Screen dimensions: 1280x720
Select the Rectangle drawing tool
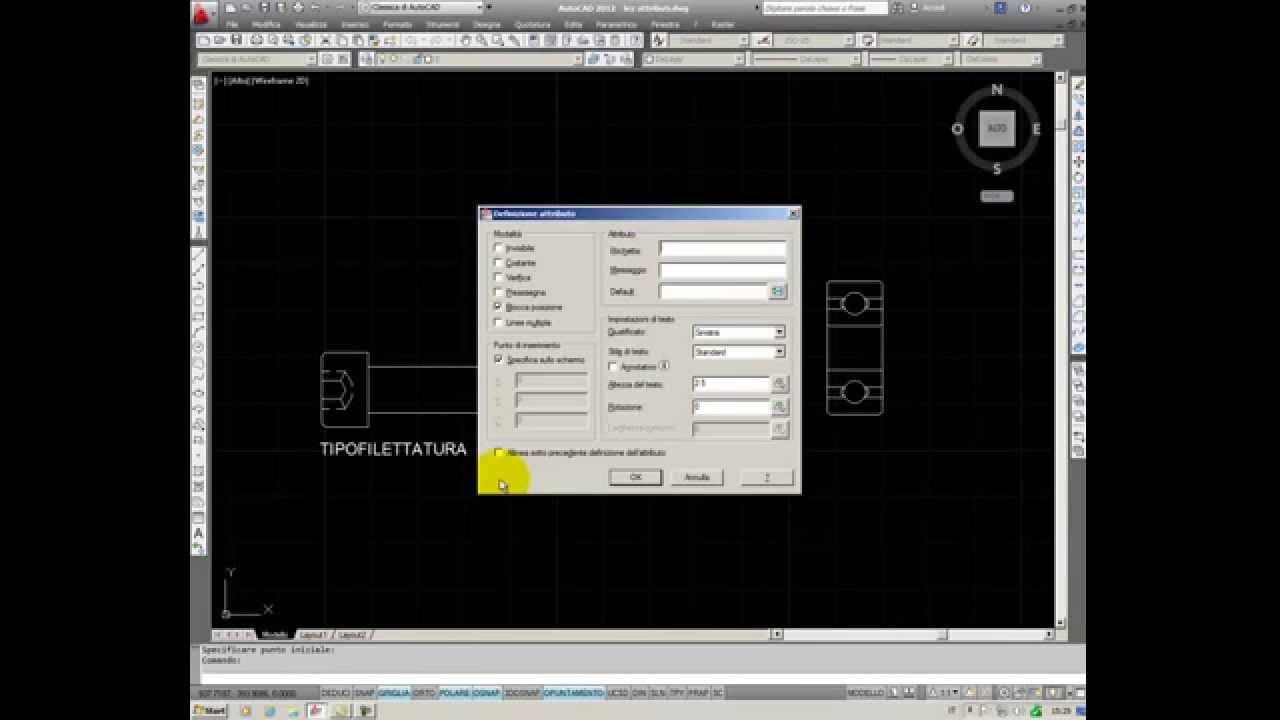198,316
